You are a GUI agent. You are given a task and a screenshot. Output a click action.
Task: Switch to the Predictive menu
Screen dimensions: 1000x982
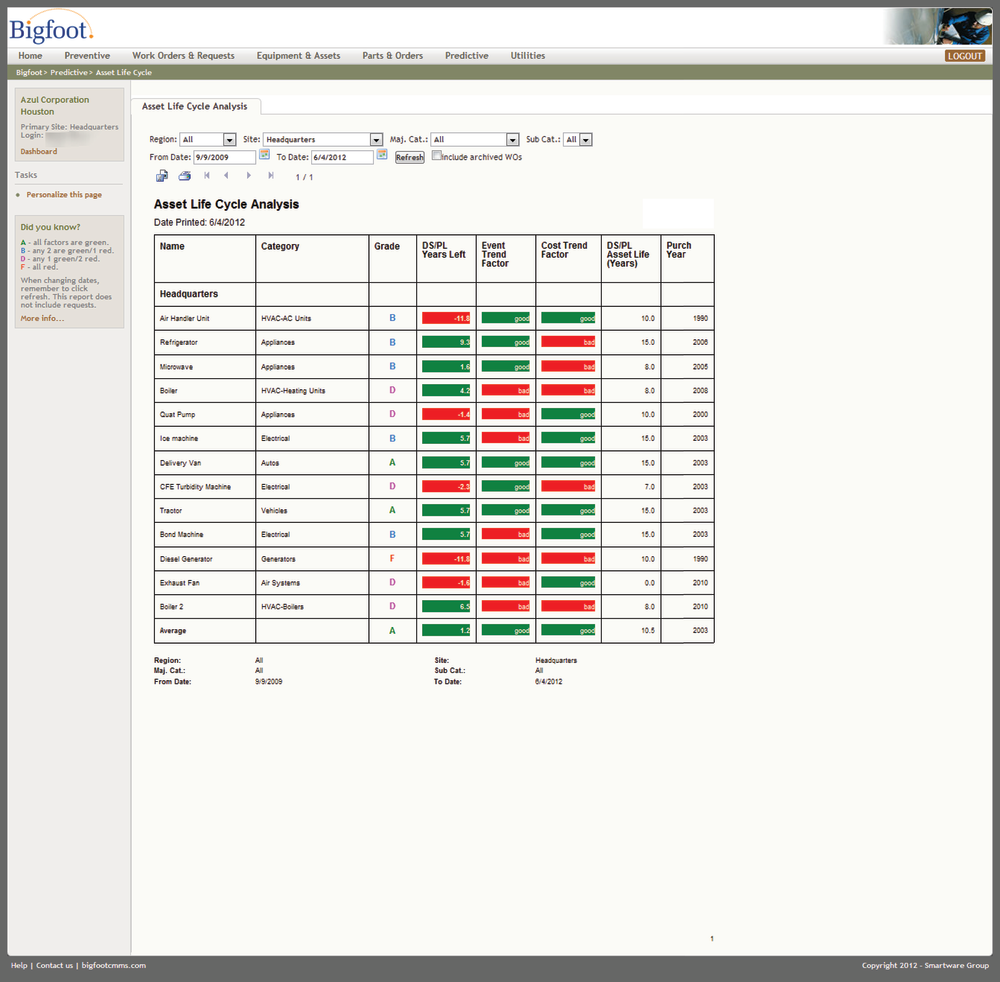coord(466,56)
